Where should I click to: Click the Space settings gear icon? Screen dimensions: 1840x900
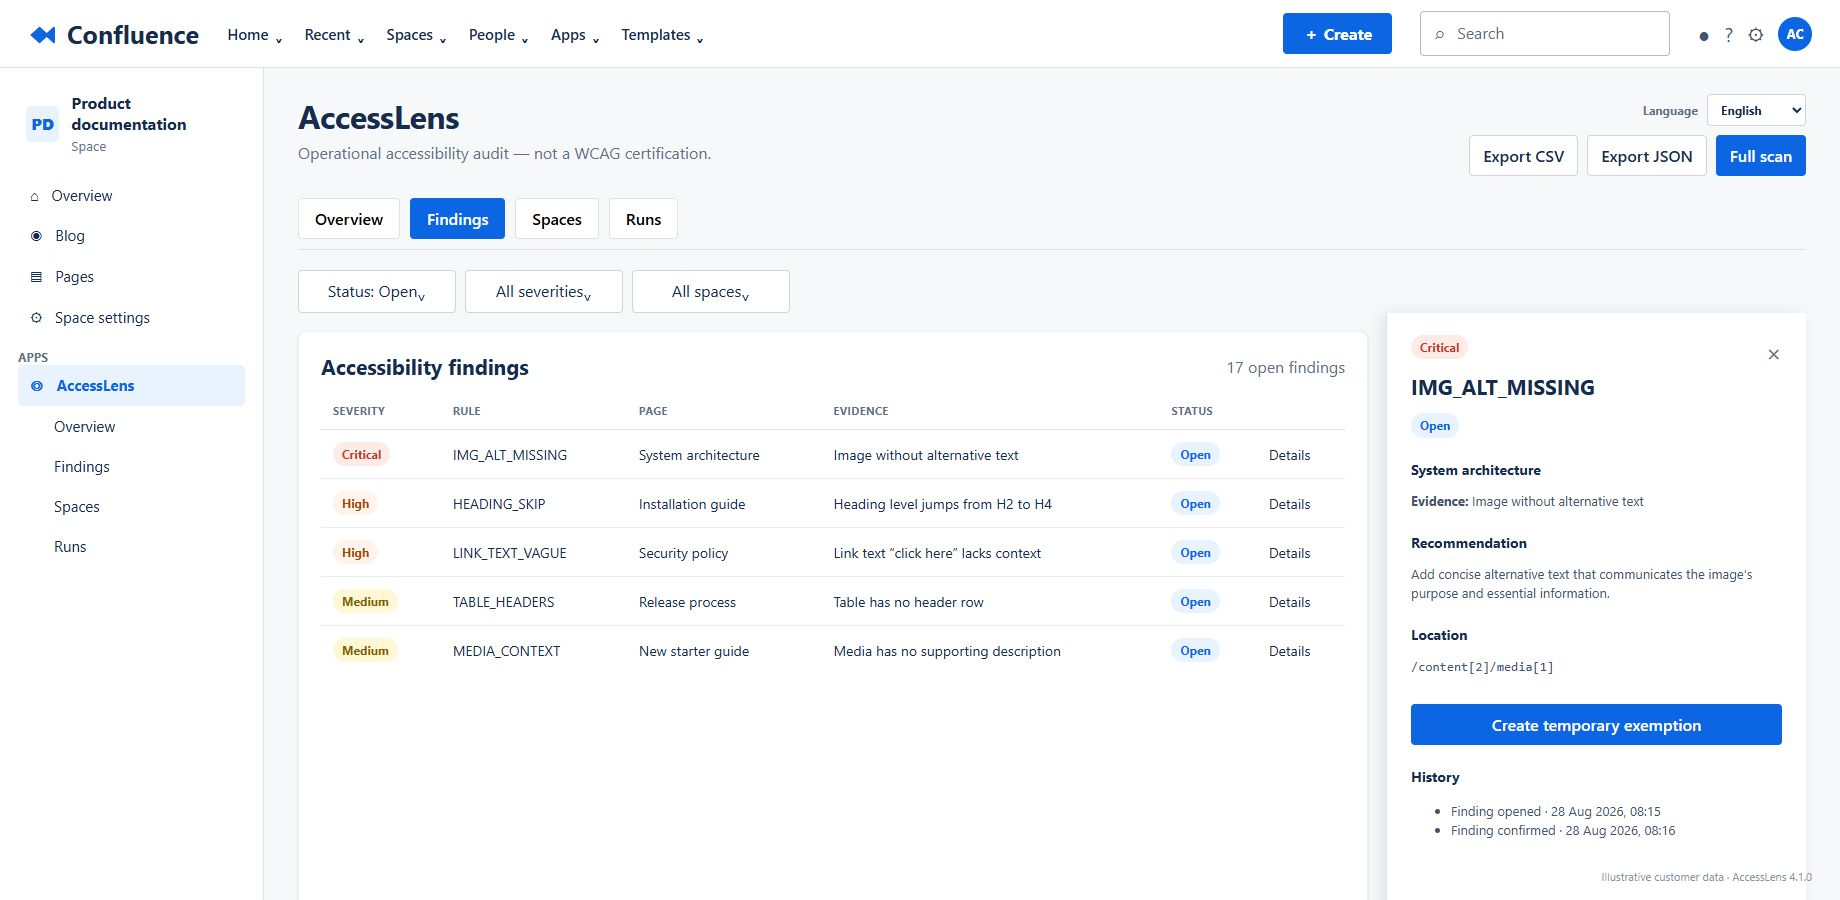pos(36,318)
